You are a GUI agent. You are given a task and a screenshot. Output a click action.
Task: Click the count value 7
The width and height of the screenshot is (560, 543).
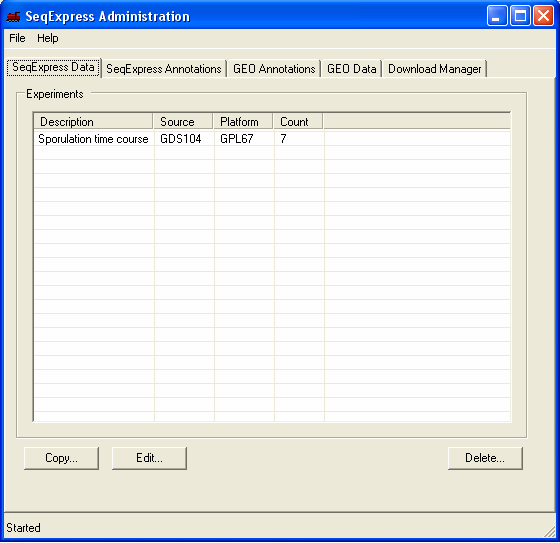click(283, 139)
